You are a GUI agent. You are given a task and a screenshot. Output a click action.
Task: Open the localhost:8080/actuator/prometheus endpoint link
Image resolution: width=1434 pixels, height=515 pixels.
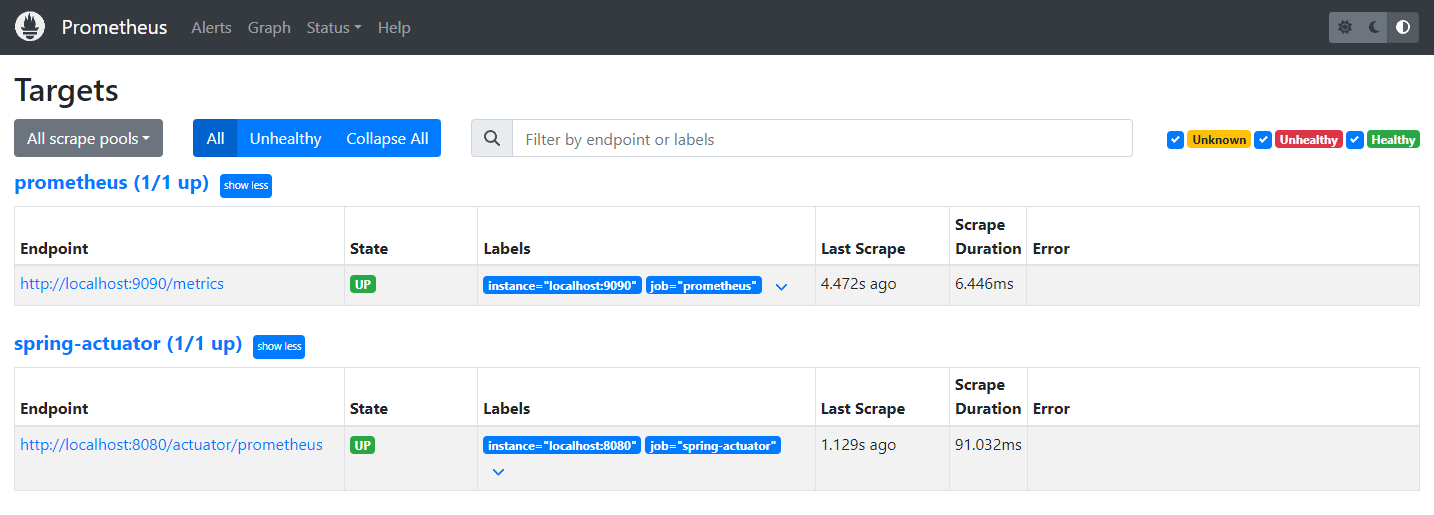171,445
